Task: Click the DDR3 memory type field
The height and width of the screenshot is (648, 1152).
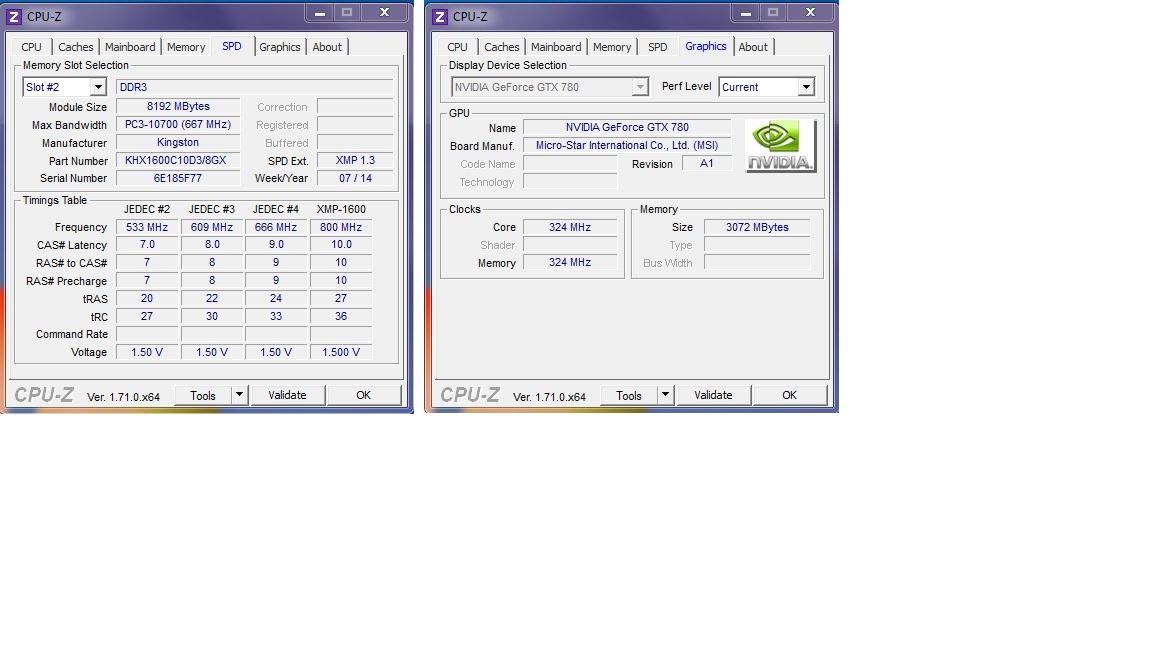Action: (x=255, y=87)
